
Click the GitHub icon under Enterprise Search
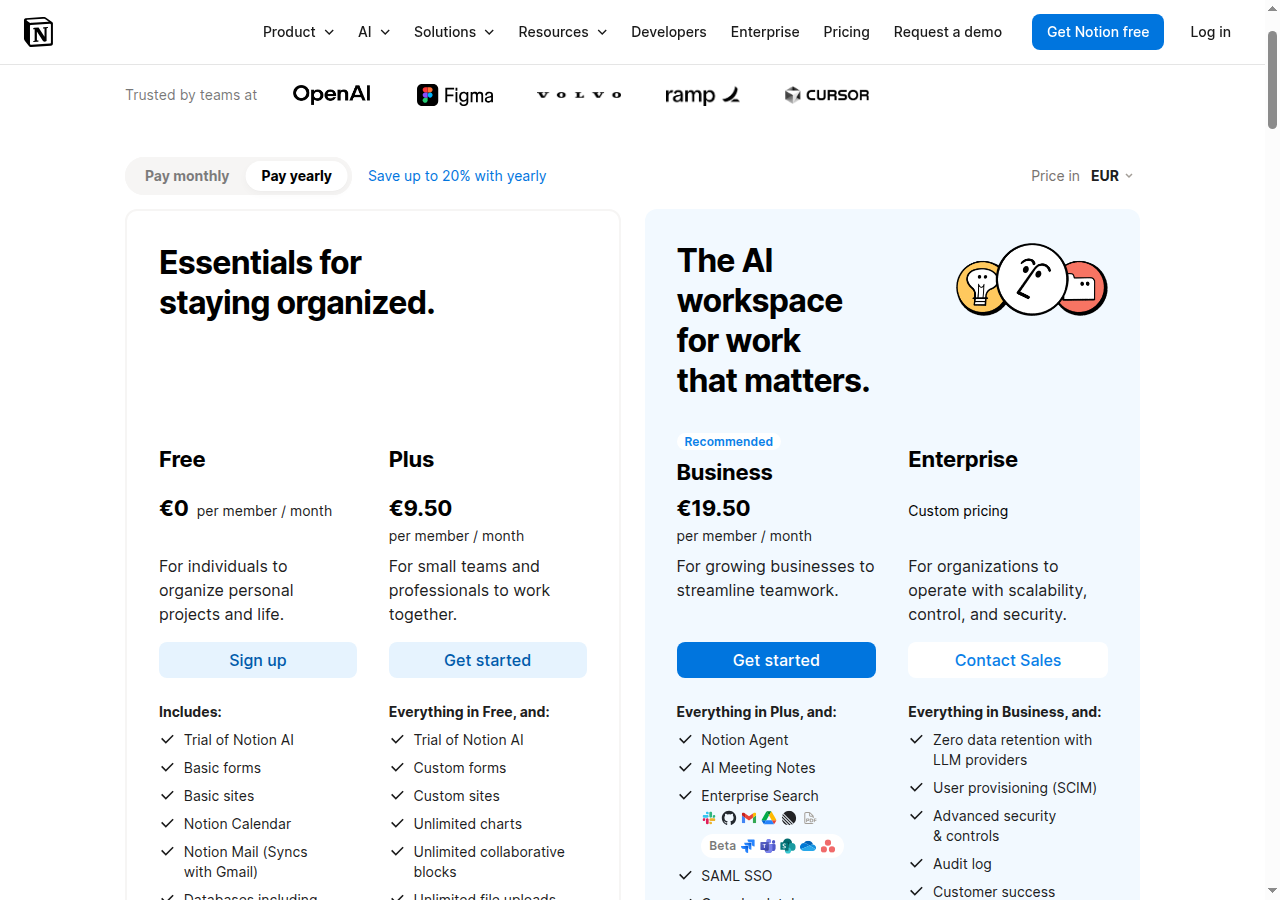pos(729,818)
